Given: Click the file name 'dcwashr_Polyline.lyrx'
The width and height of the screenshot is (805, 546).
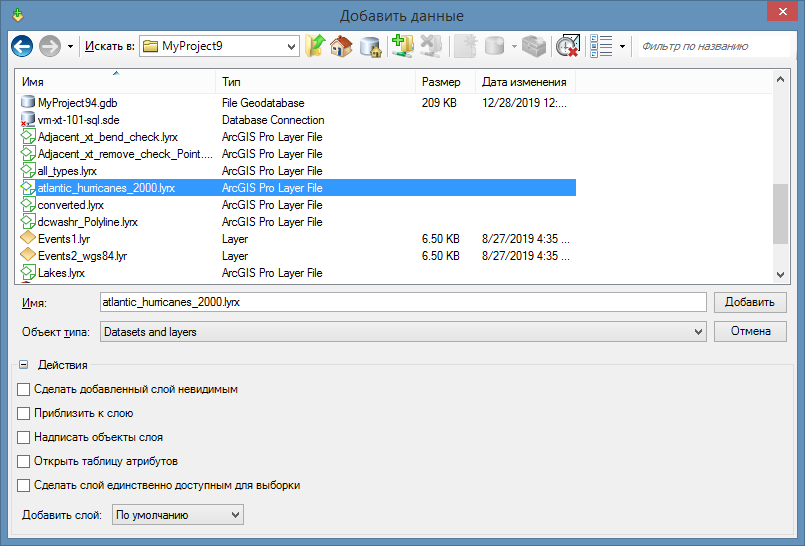Looking at the screenshot, I should 88,222.
